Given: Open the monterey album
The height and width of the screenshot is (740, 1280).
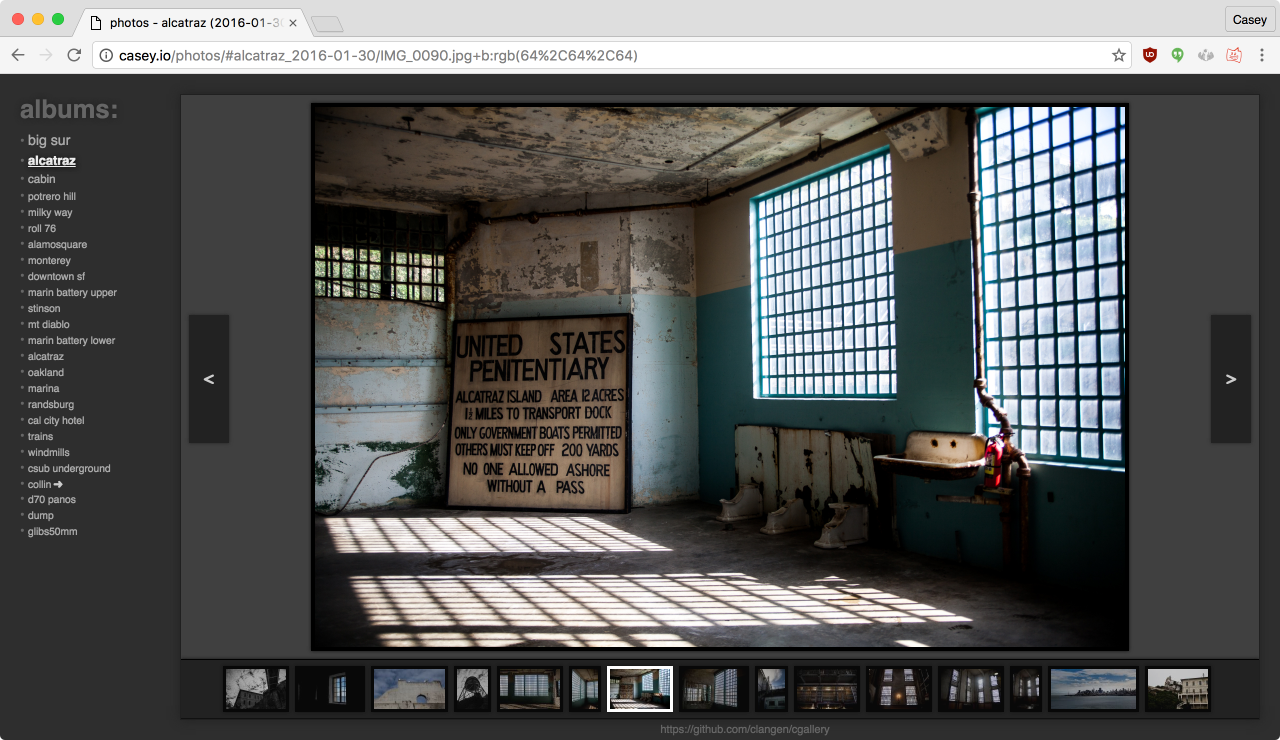Looking at the screenshot, I should tap(49, 260).
